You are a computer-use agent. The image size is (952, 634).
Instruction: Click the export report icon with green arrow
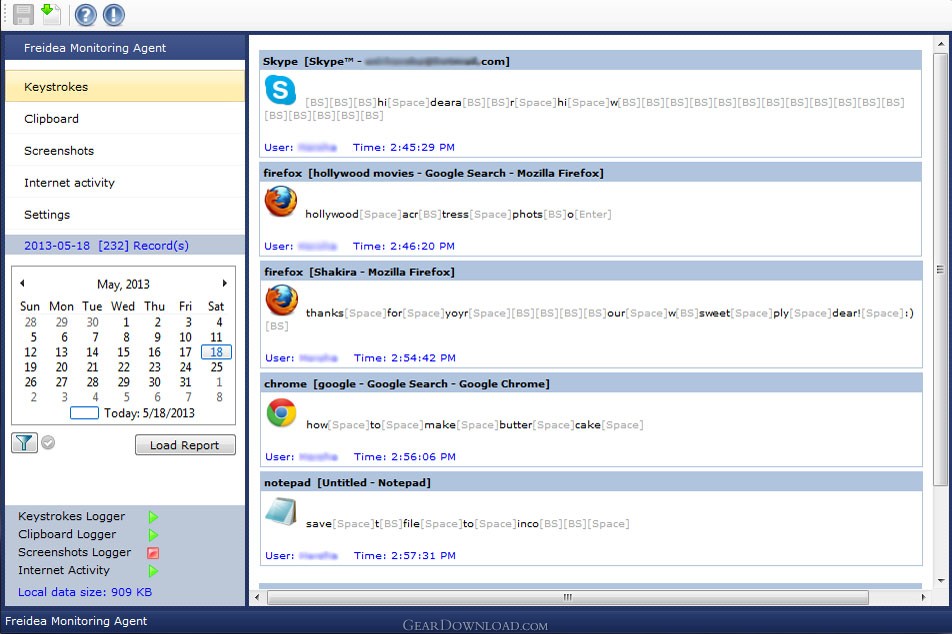52,14
